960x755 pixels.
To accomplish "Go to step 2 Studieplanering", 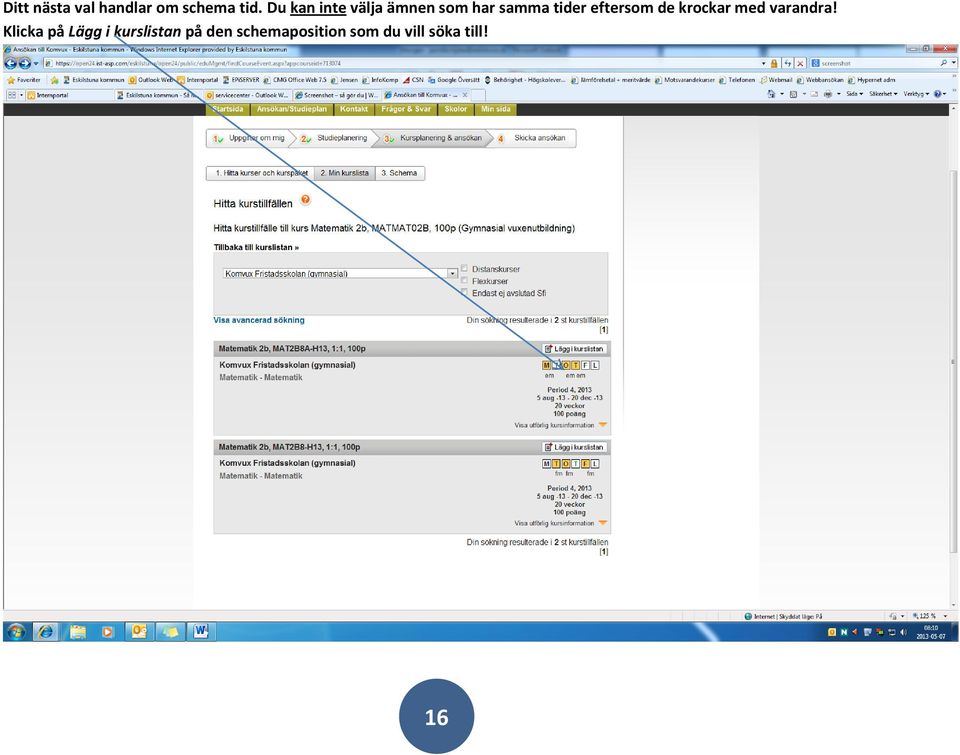I will tap(335, 138).
